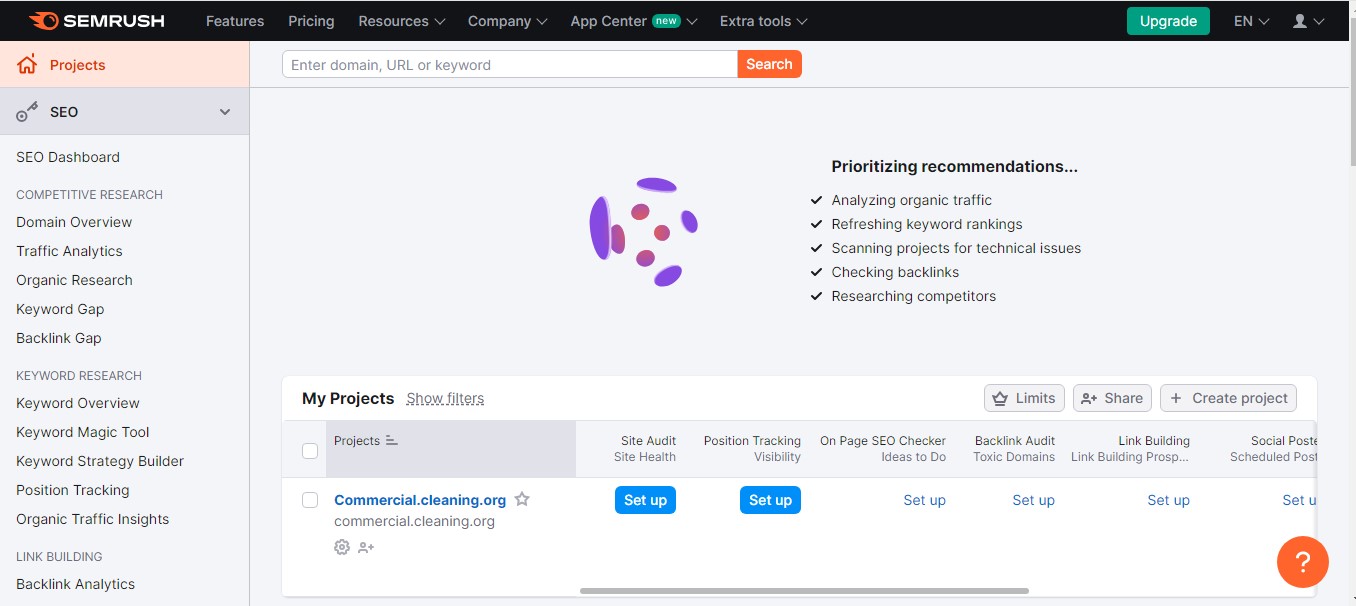The image size is (1356, 606).
Task: Open the Commercial.cleaning.org project link
Action: 420,500
